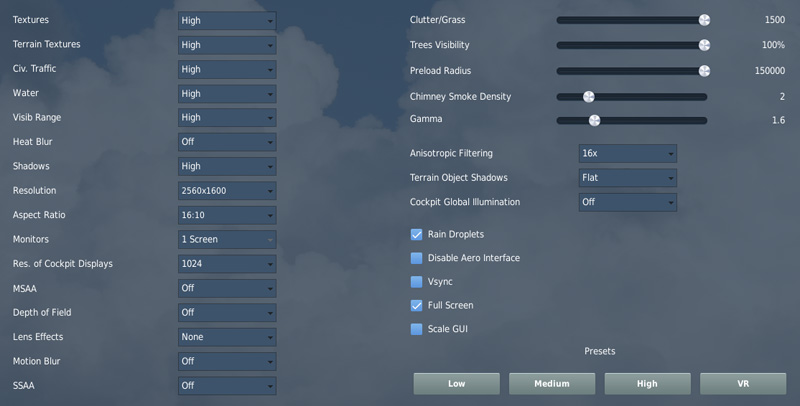Apply the Medium preset

(x=552, y=384)
